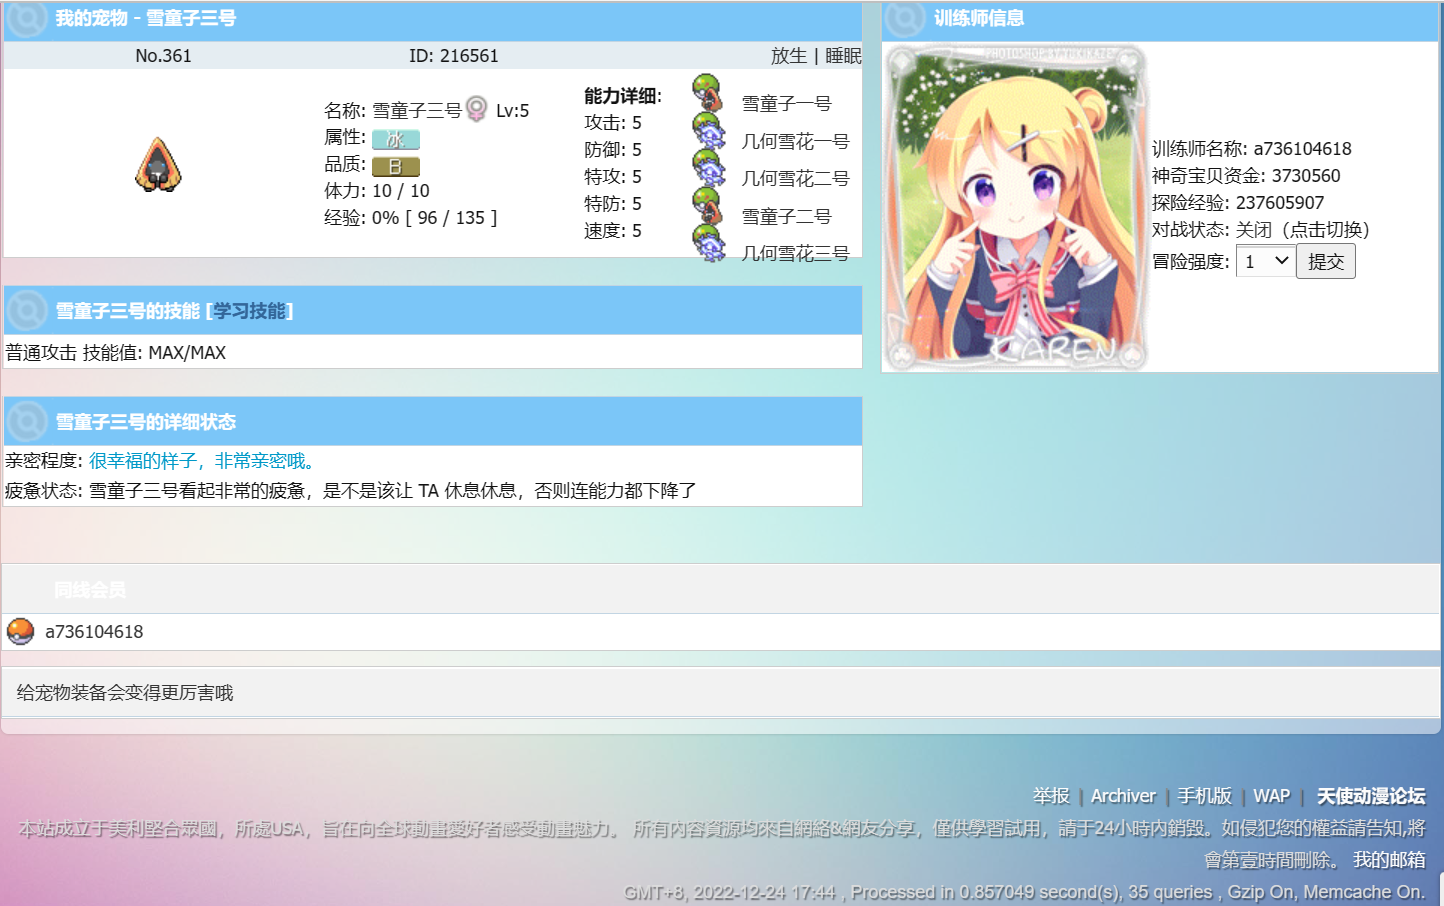
Task: Open the Archiver footer link
Action: (x=1123, y=795)
